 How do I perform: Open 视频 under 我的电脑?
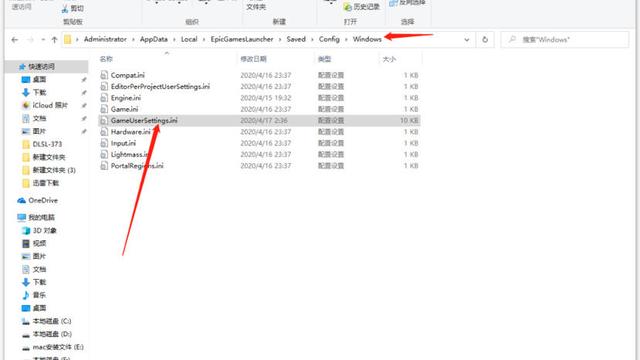39,244
